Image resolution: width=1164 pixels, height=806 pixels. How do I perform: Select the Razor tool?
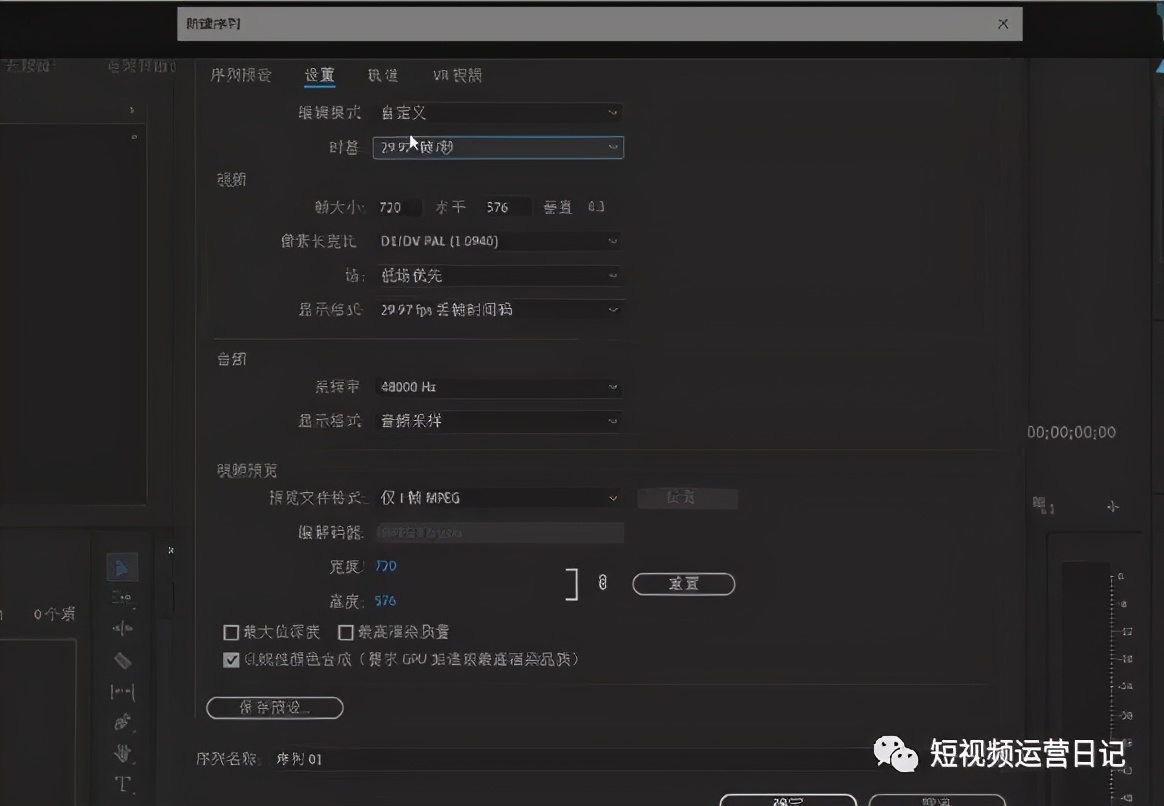[123, 660]
